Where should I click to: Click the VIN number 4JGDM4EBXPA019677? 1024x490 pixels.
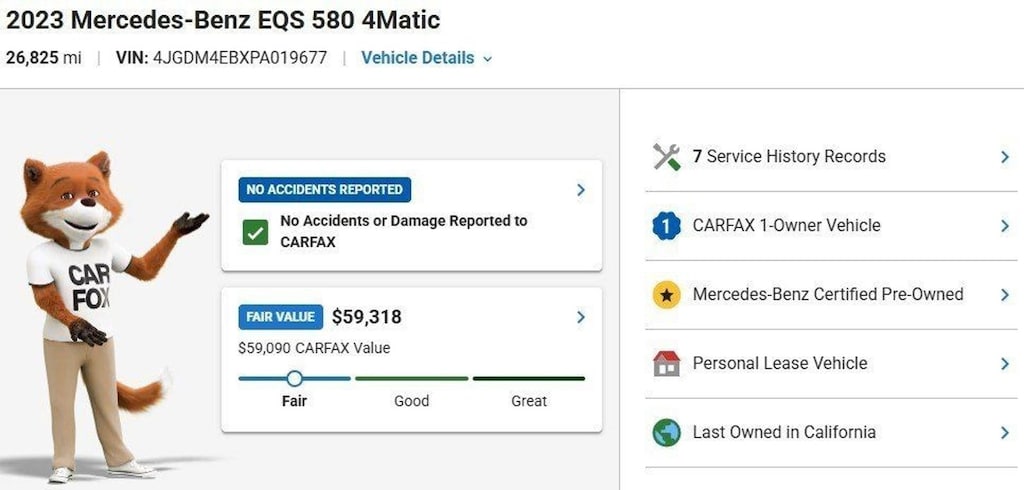click(x=240, y=58)
